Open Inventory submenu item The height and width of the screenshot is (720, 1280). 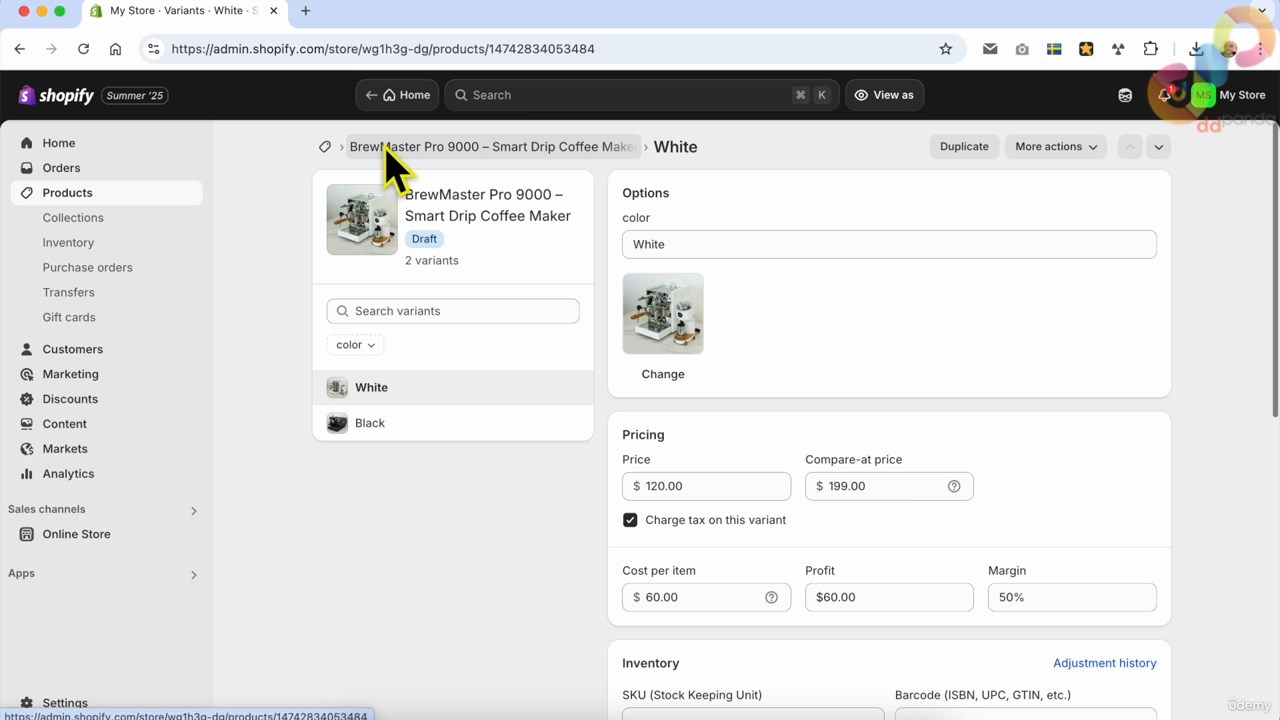tap(68, 243)
